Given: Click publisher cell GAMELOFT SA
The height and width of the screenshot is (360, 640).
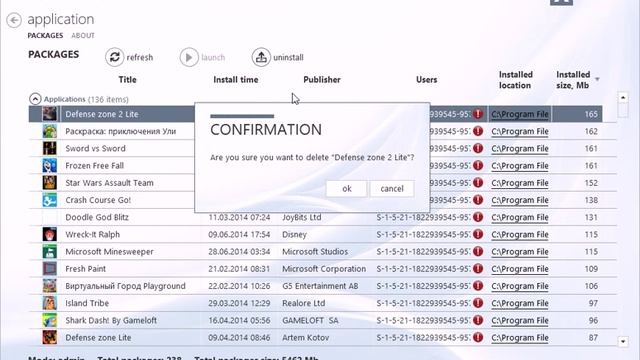Looking at the screenshot, I should pos(310,320).
